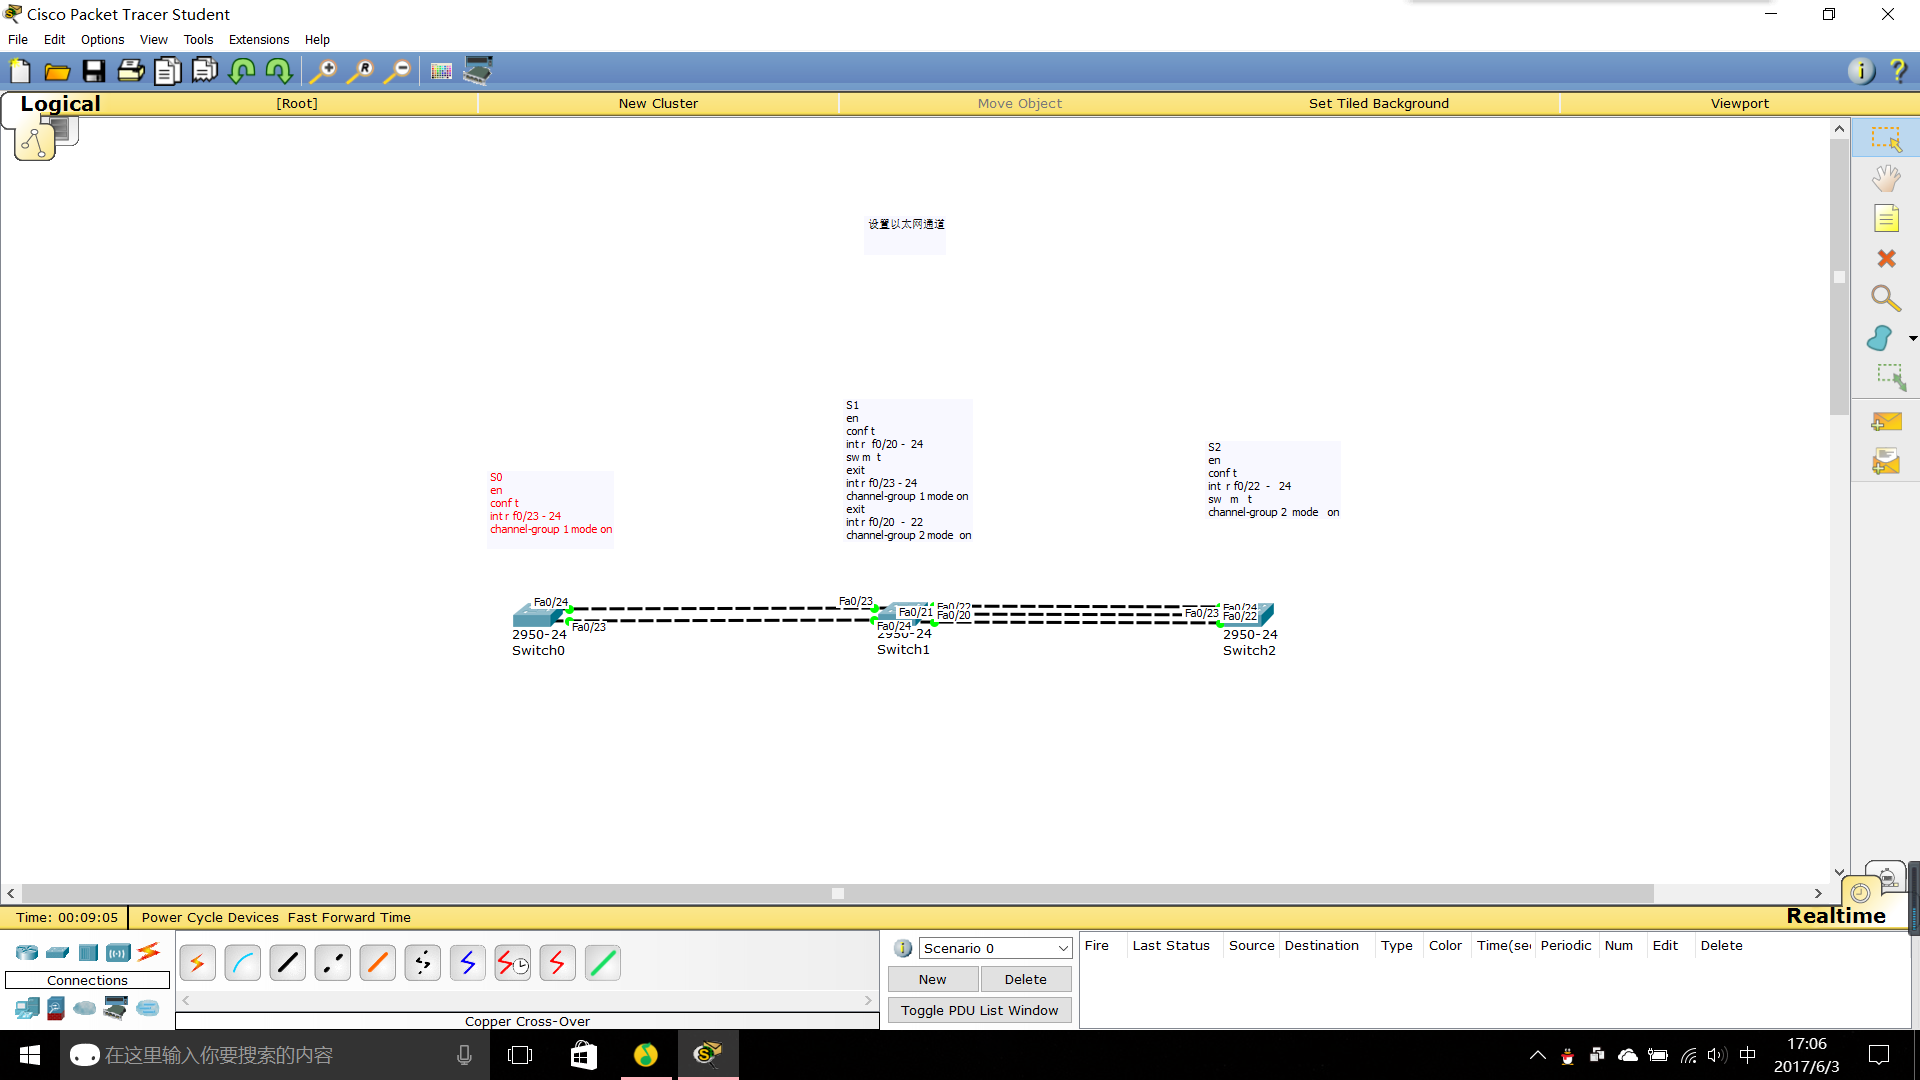This screenshot has height=1080, width=1920.
Task: Open the File menu
Action: click(x=18, y=40)
